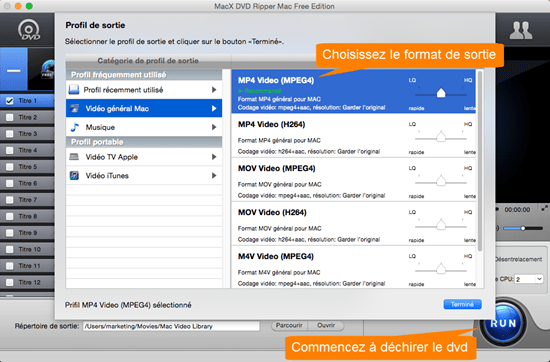Check the Titre 2 checkbox
This screenshot has height=362, width=550.
[9, 118]
